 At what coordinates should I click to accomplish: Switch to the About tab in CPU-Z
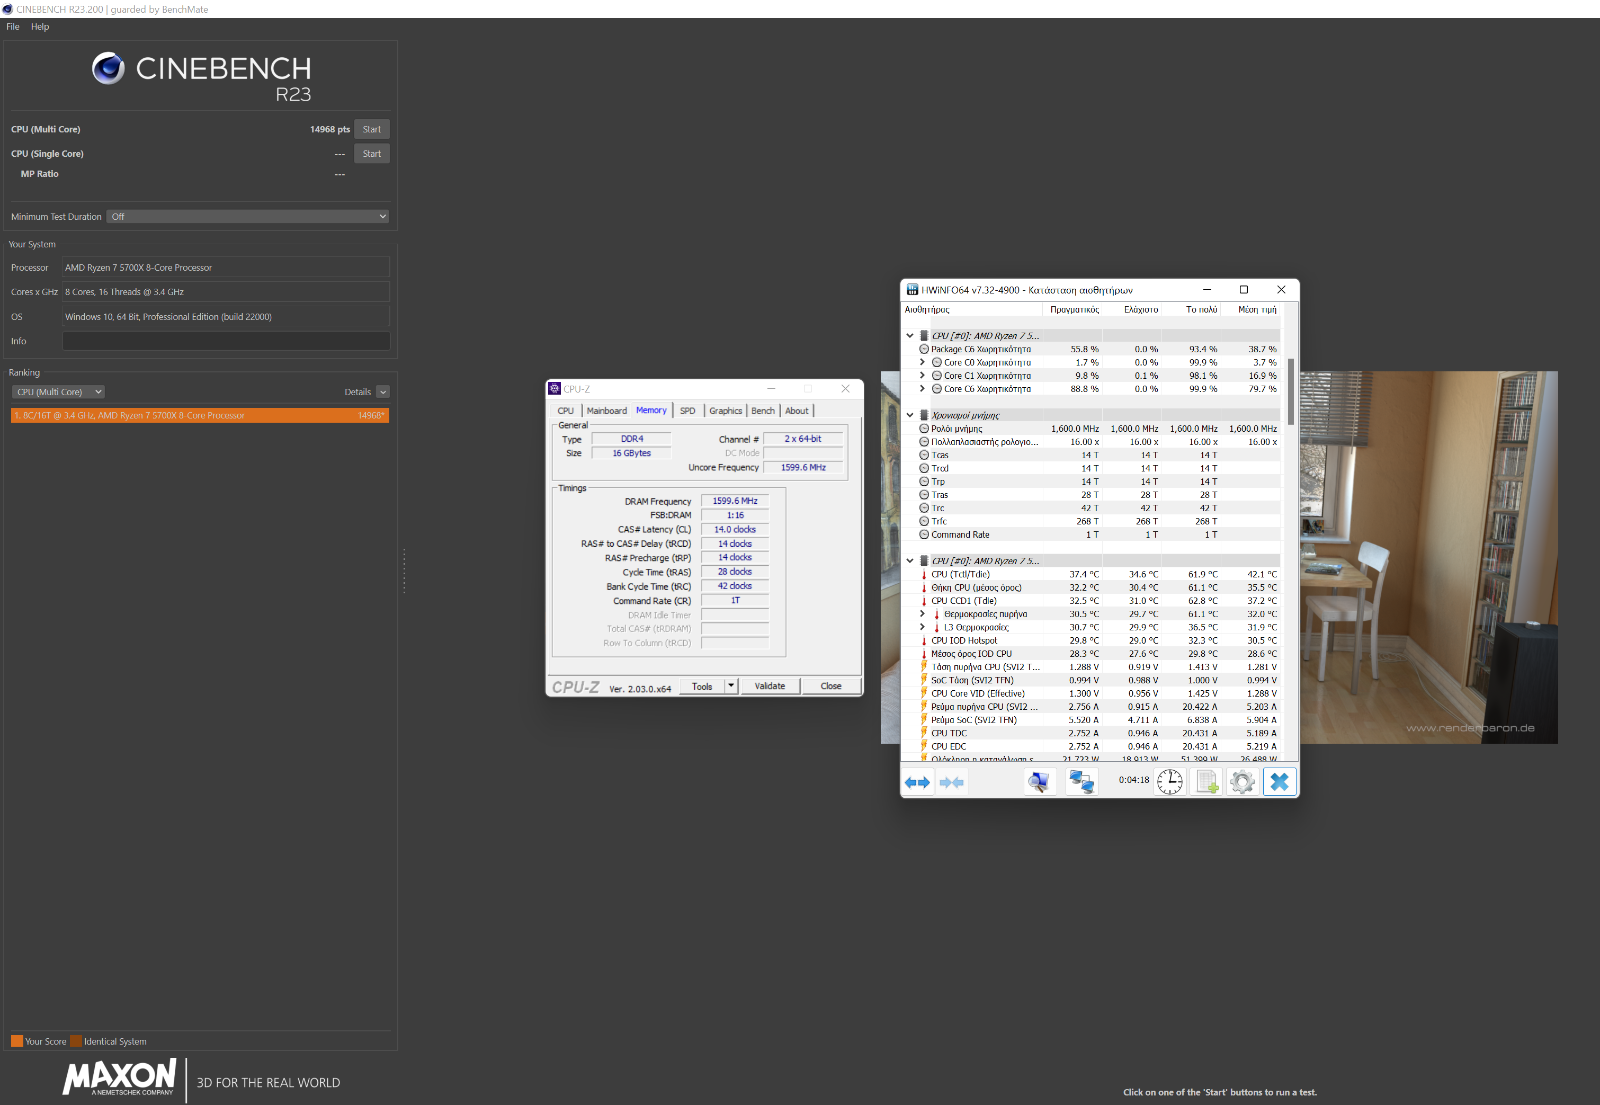click(x=797, y=411)
